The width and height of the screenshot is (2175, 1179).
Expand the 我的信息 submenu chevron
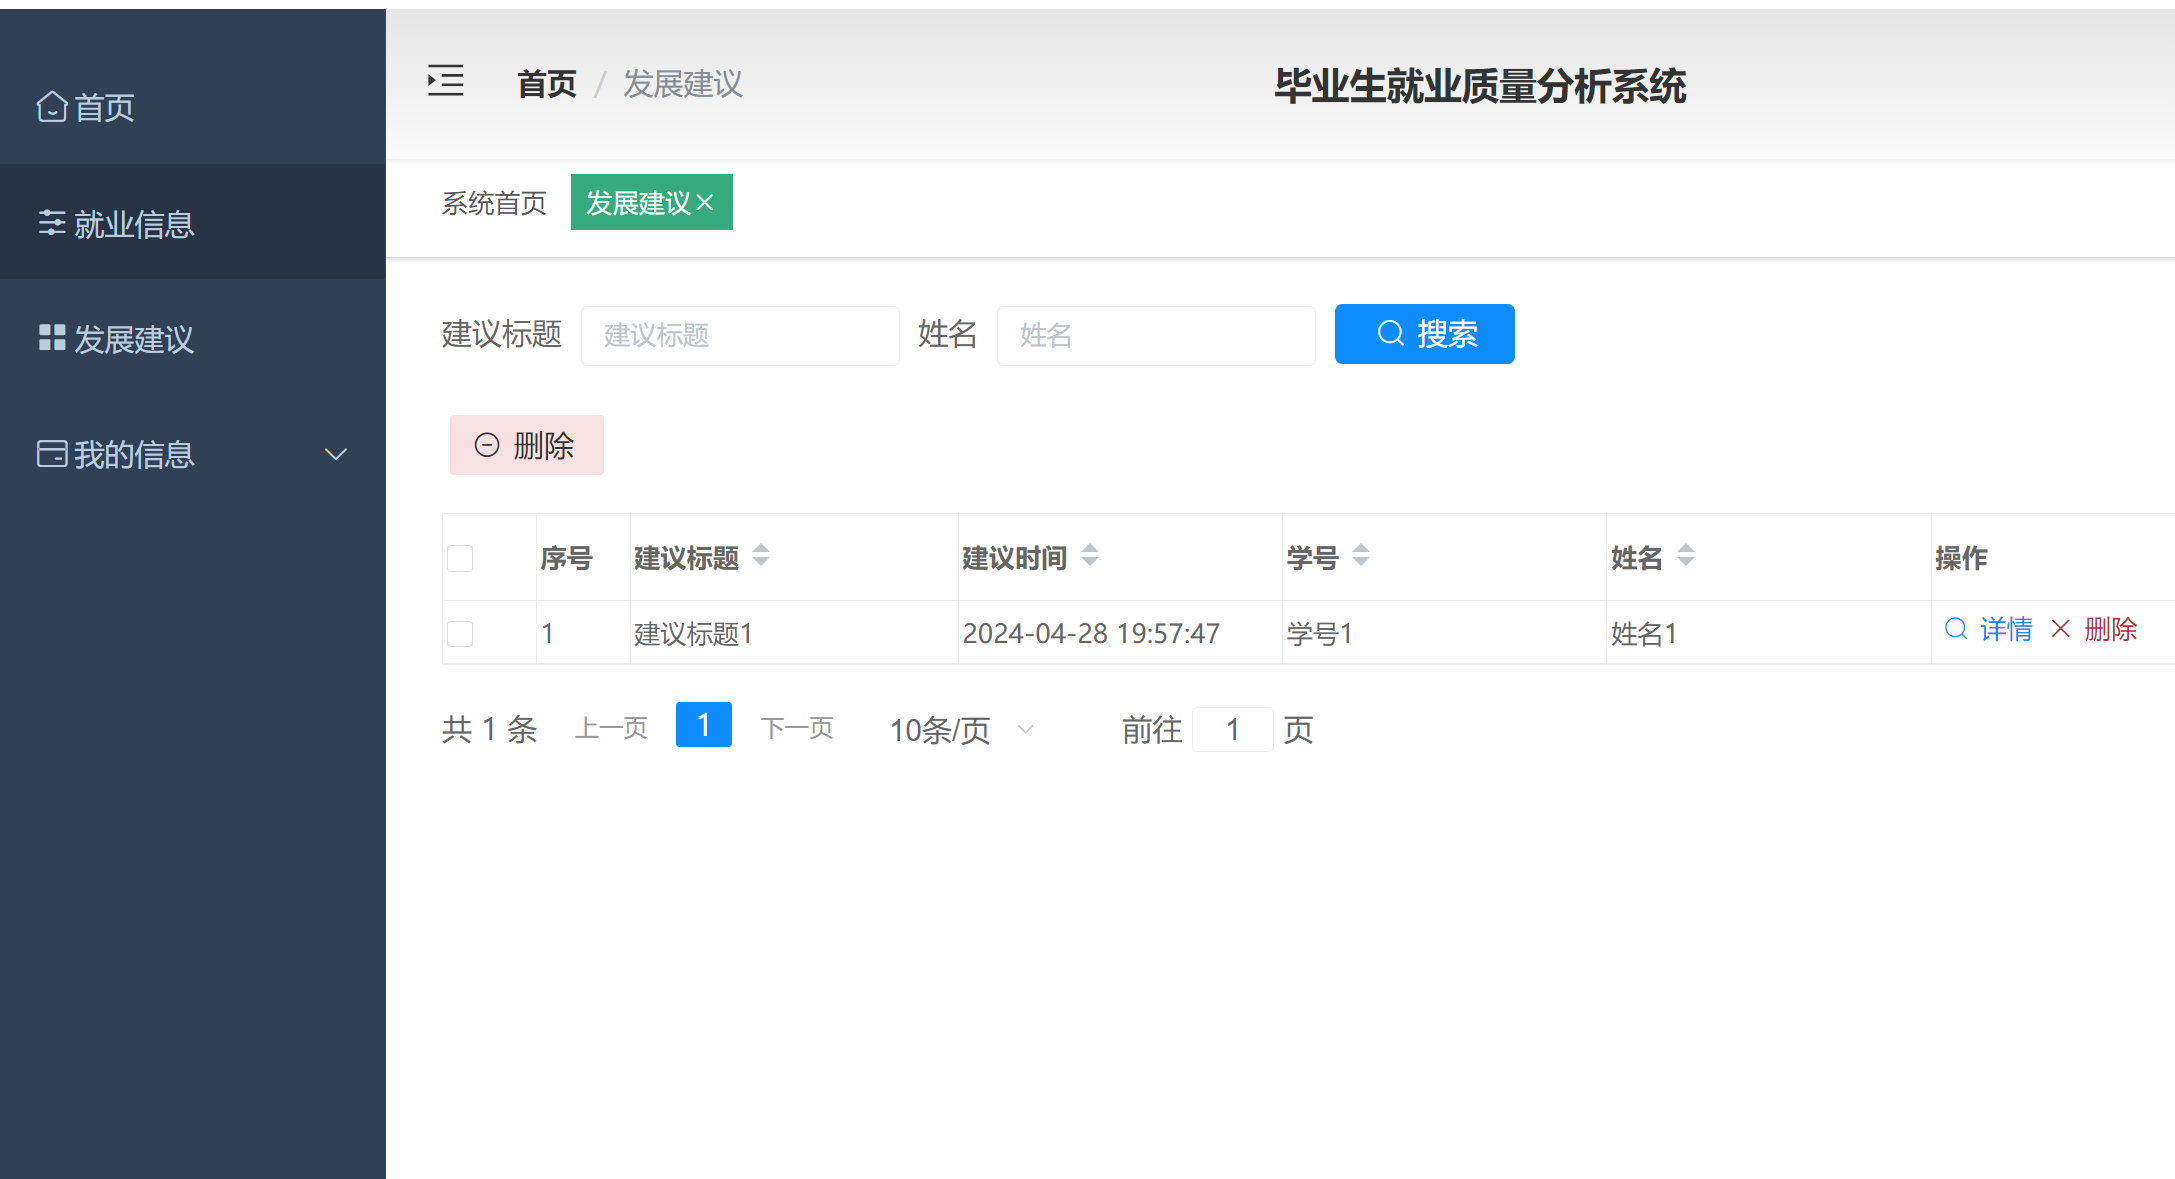[336, 455]
